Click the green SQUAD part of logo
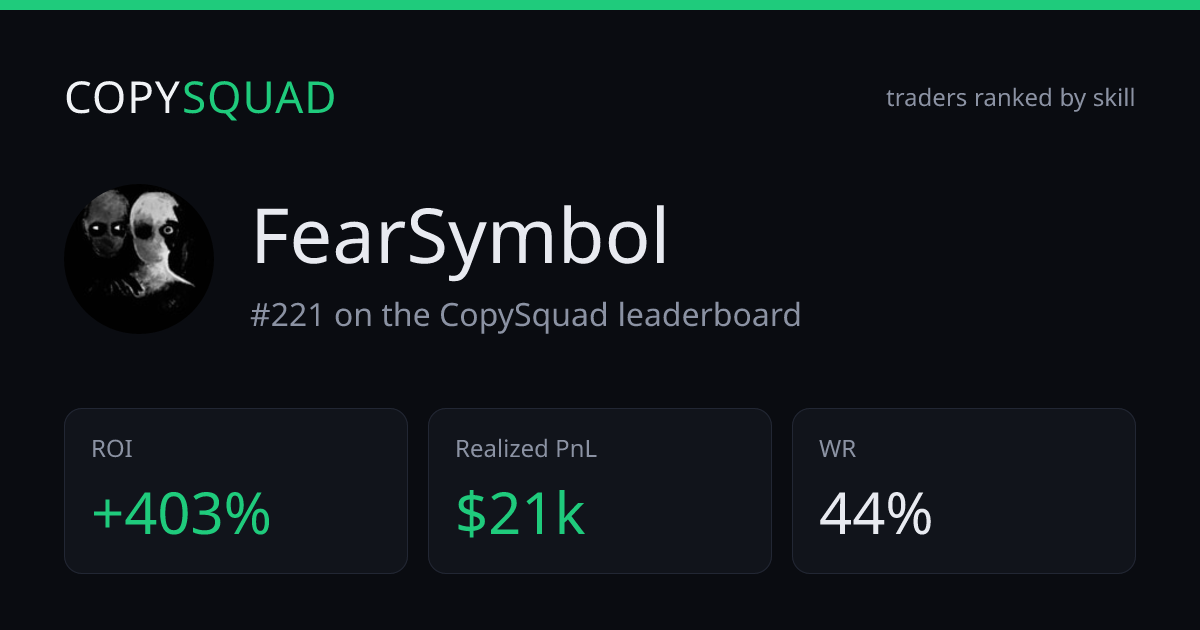Viewport: 1200px width, 630px height. [x=259, y=98]
